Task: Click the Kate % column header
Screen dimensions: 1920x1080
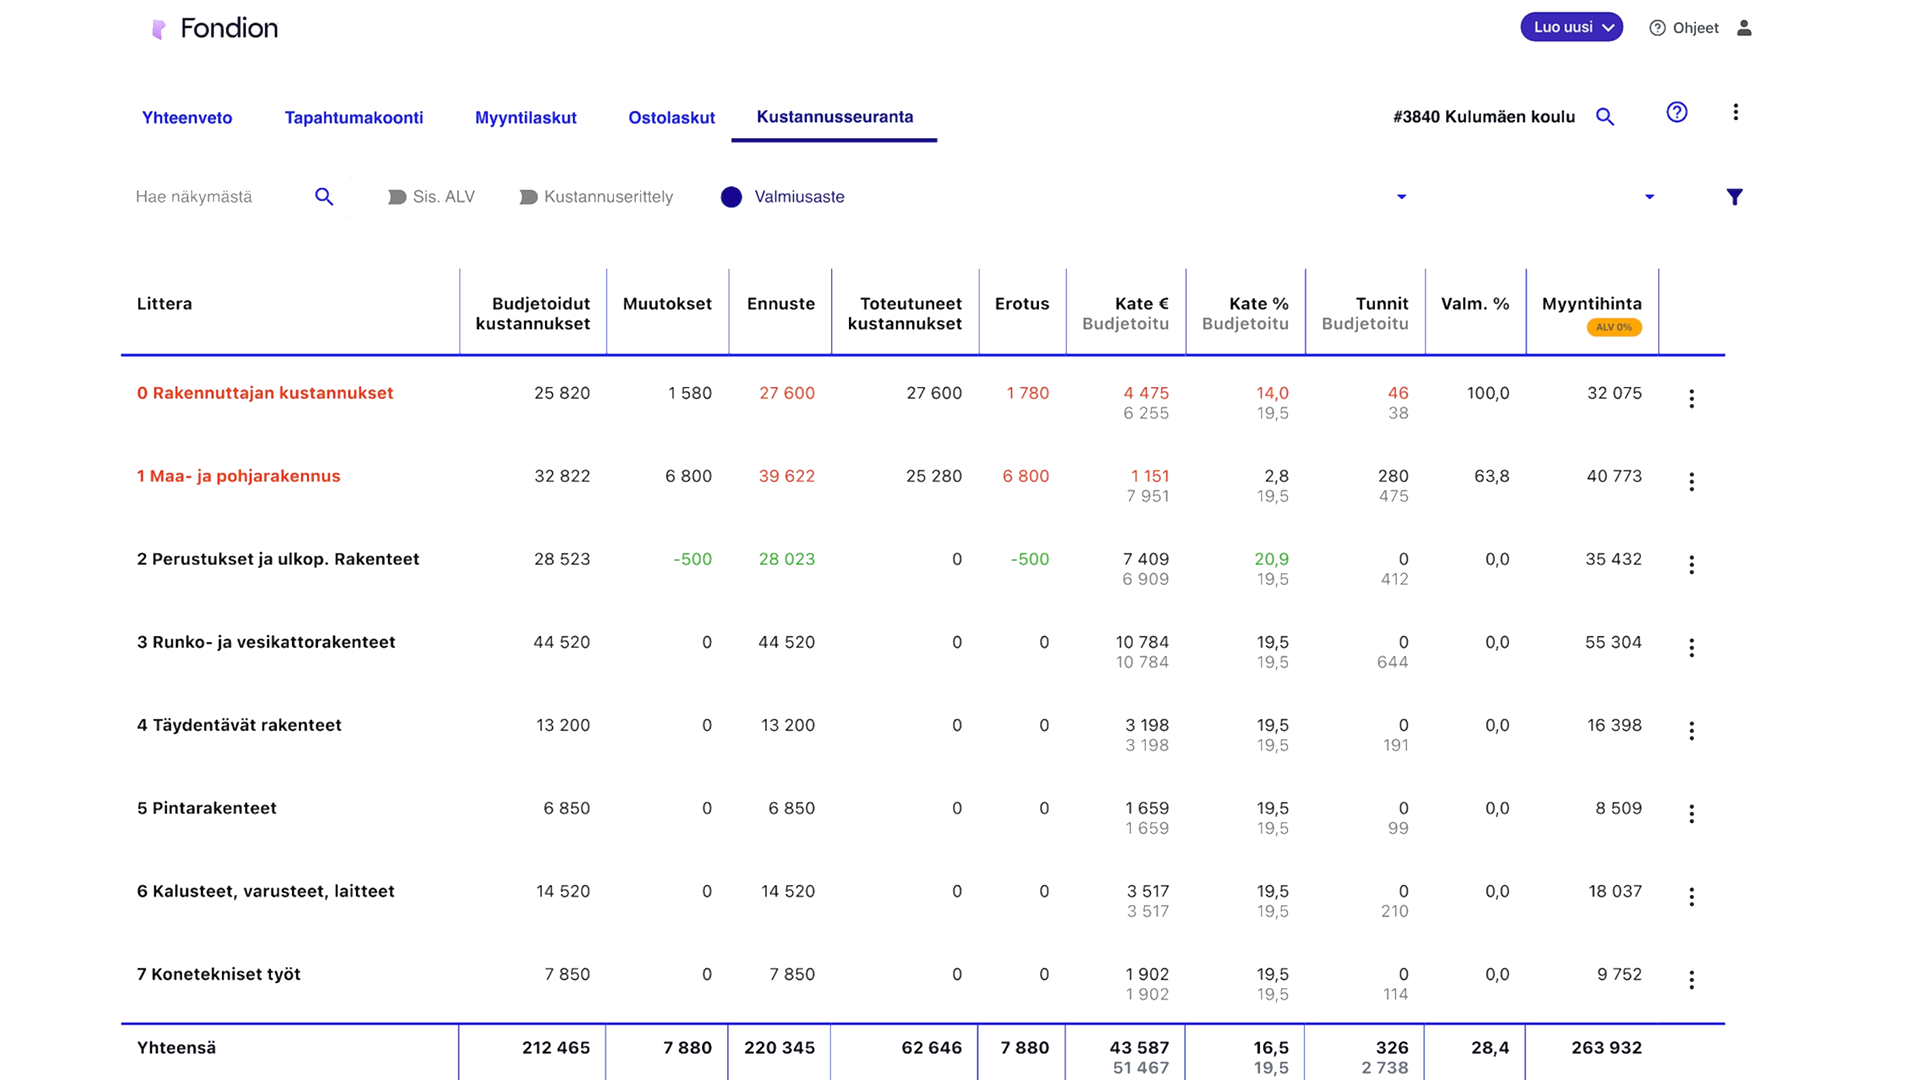Action: 1259,304
